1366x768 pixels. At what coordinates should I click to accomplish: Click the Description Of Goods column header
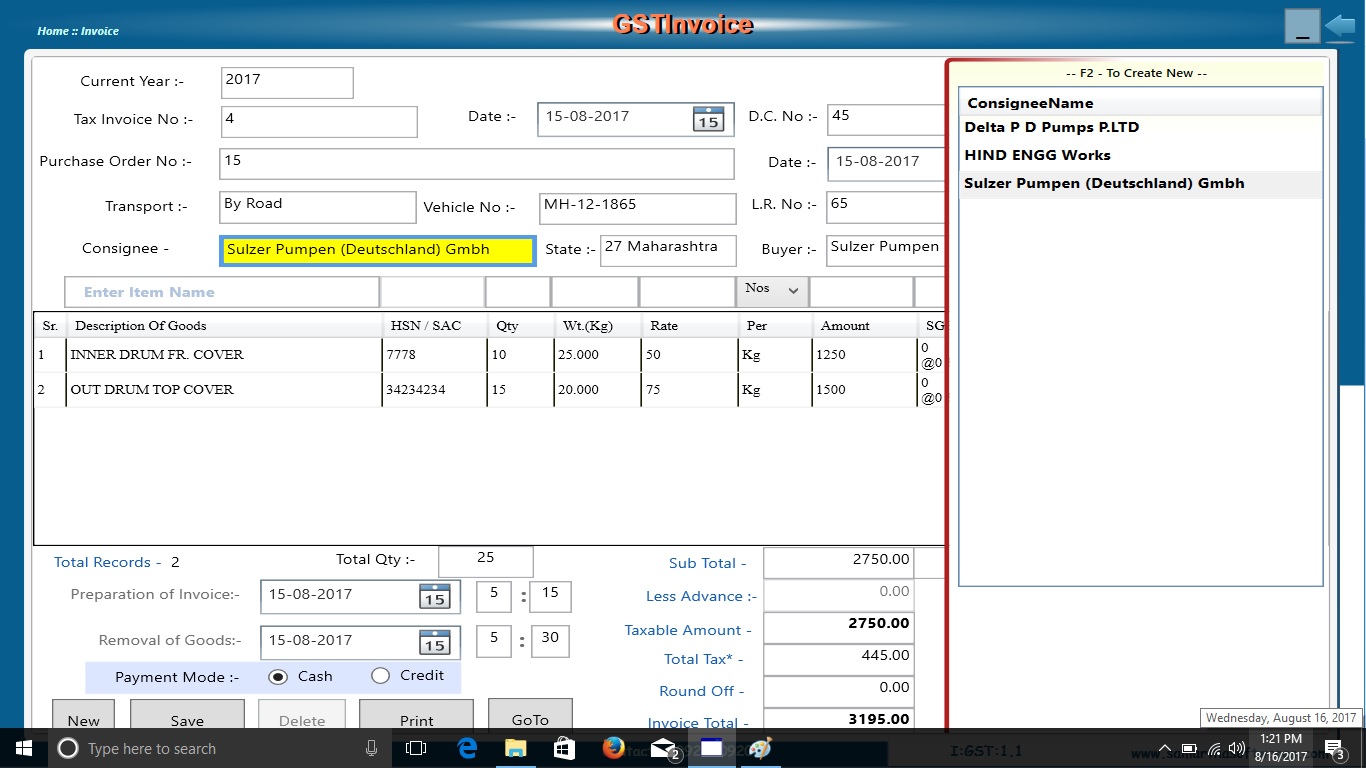pos(223,326)
